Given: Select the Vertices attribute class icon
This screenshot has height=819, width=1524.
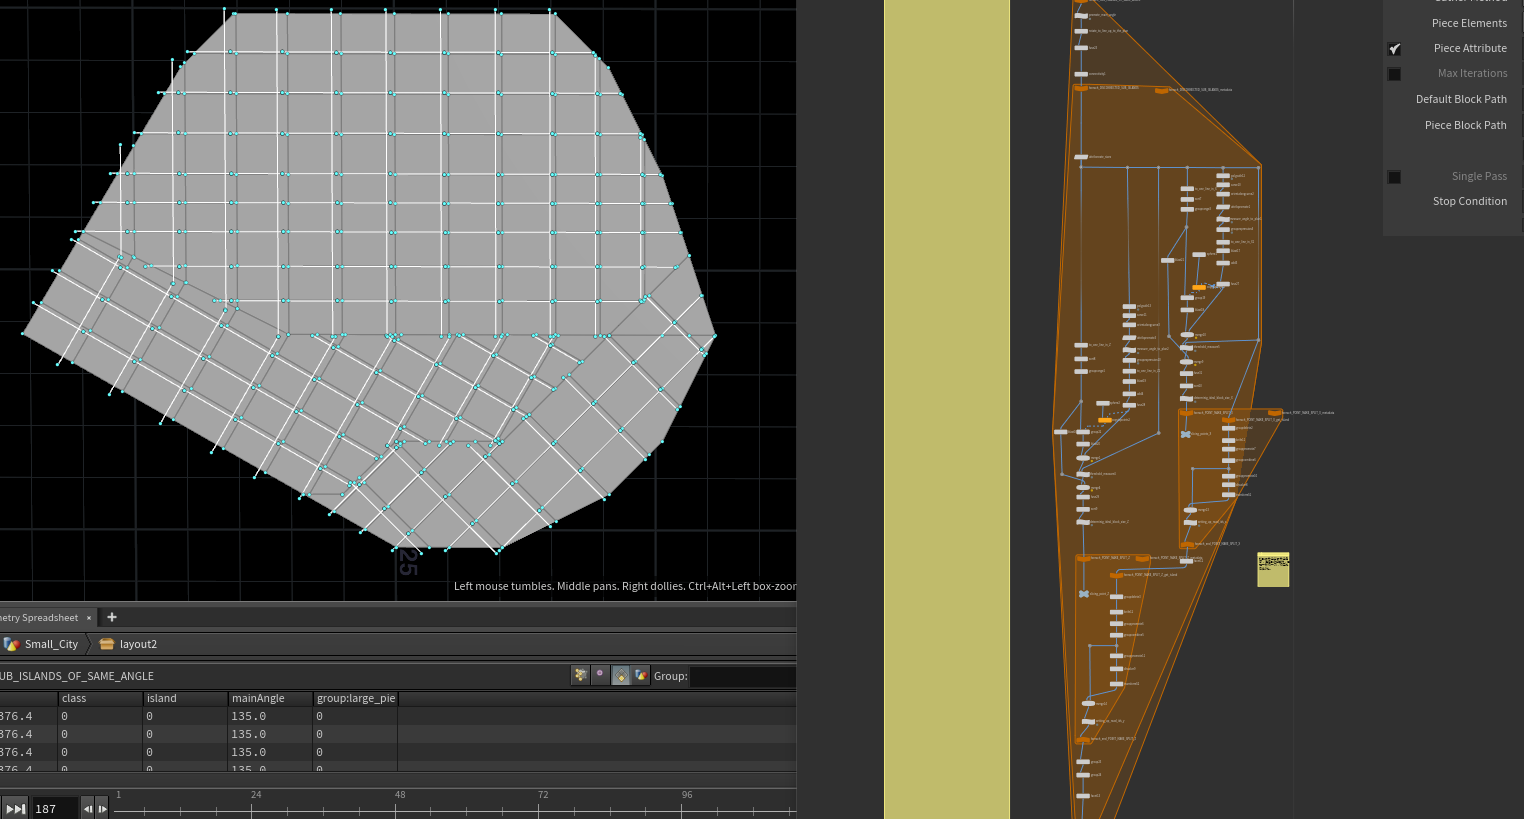Looking at the screenshot, I should click(x=600, y=675).
